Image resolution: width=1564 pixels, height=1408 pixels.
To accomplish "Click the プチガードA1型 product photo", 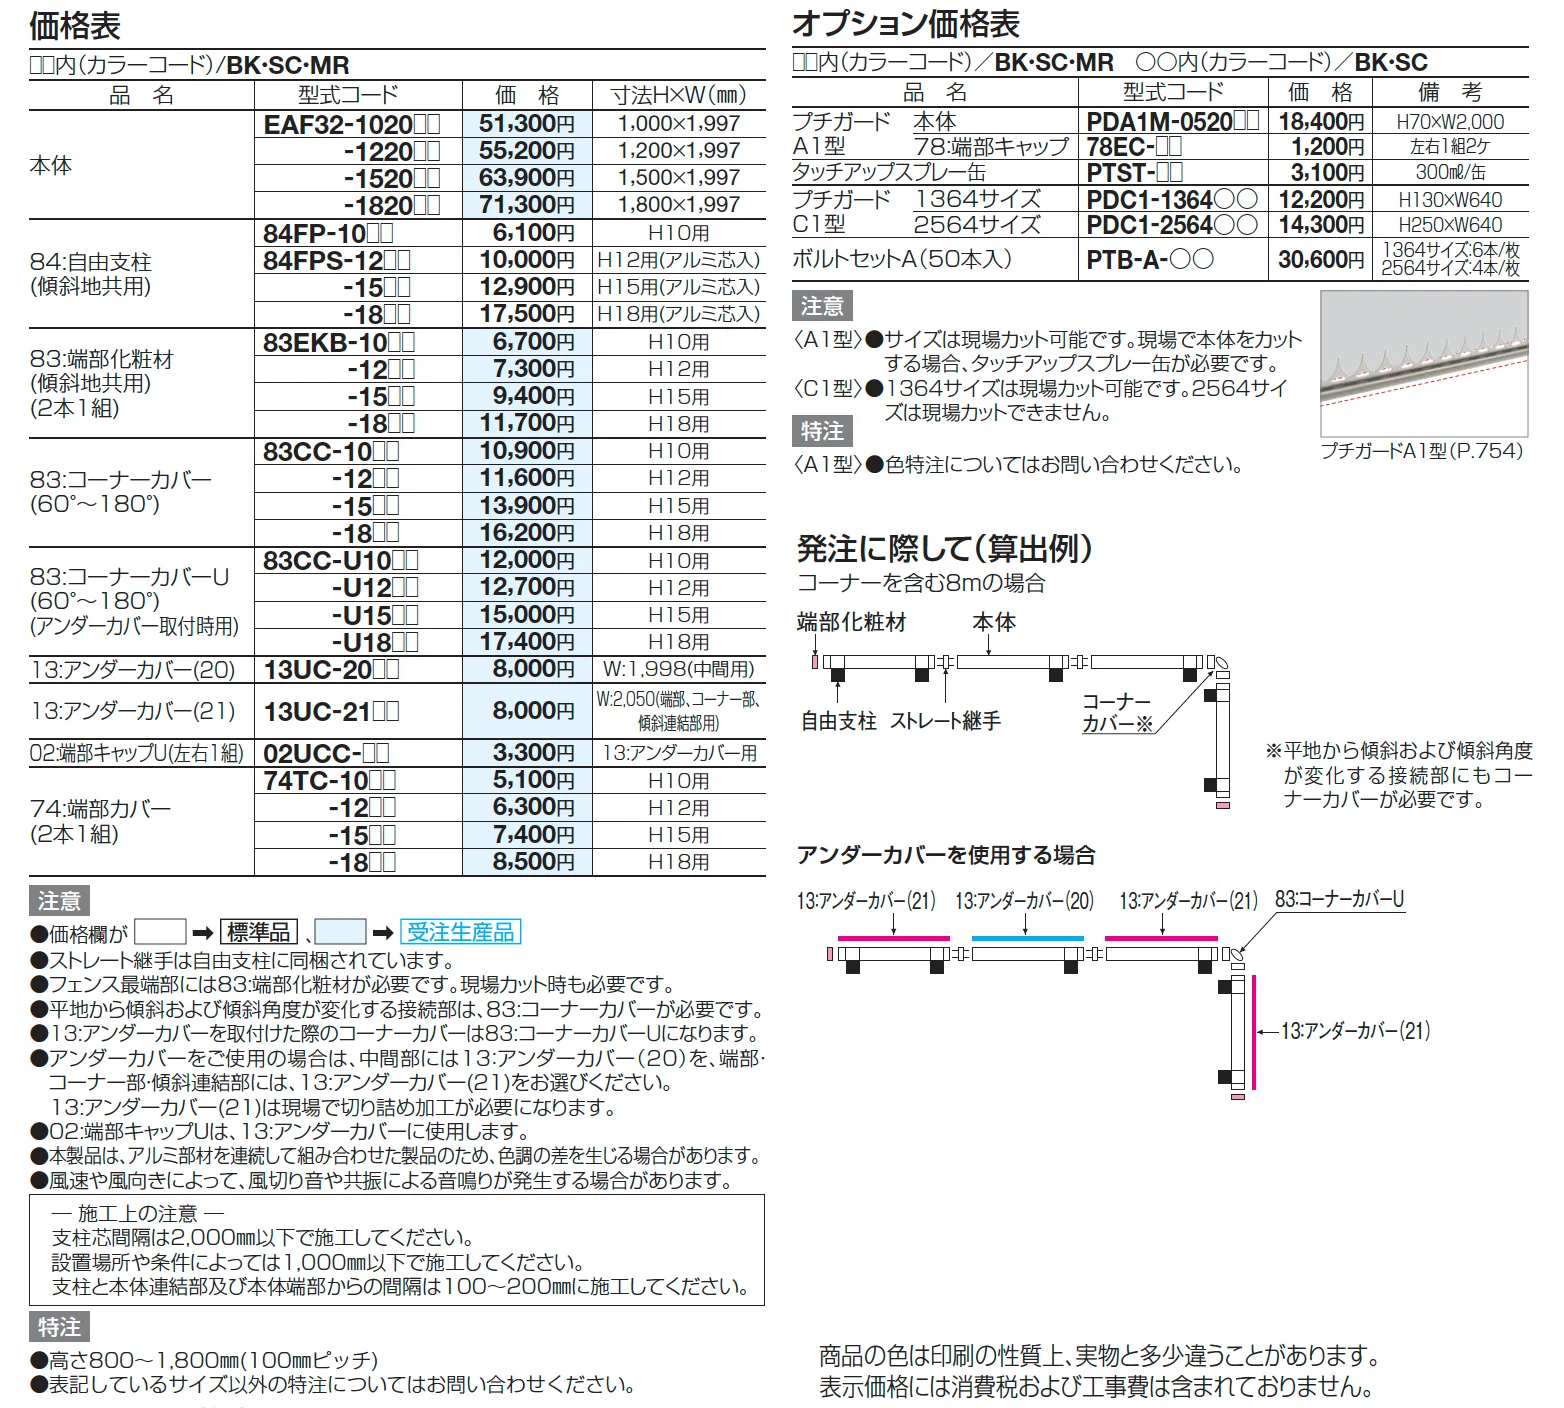I will pyautogui.click(x=1424, y=363).
